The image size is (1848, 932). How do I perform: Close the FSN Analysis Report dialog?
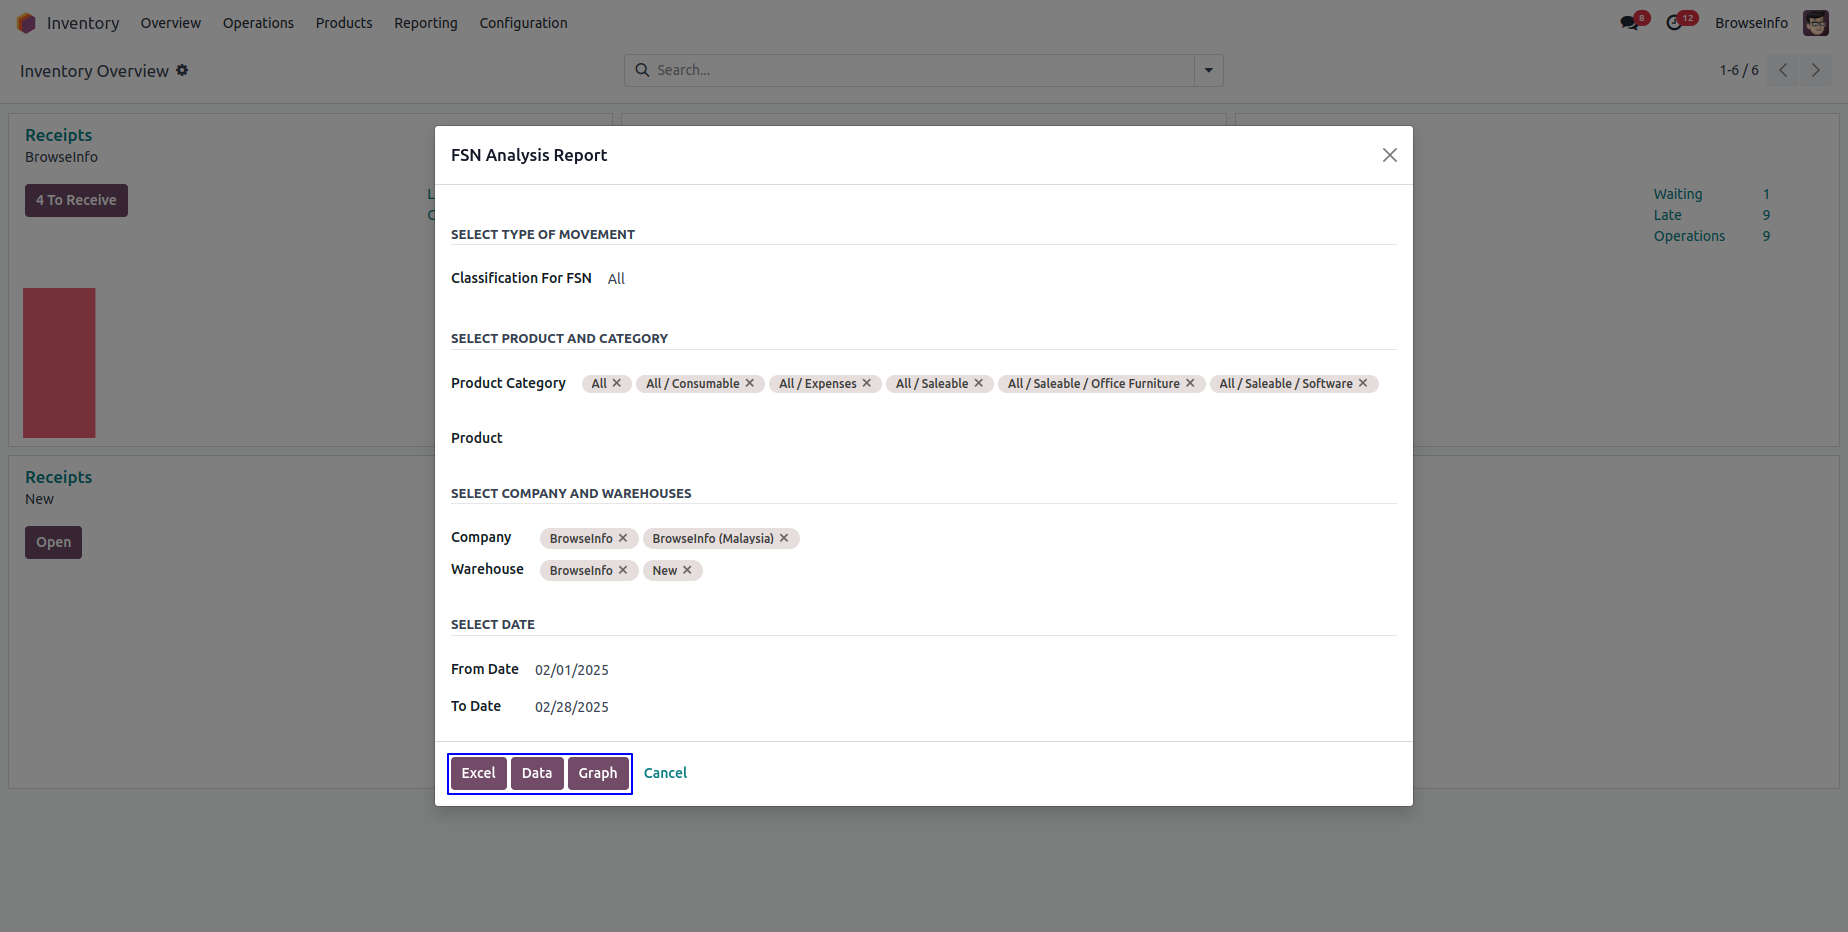pyautogui.click(x=1390, y=155)
